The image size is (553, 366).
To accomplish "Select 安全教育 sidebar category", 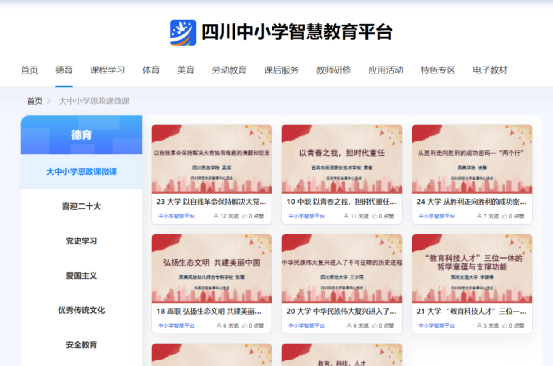I will [81, 344].
